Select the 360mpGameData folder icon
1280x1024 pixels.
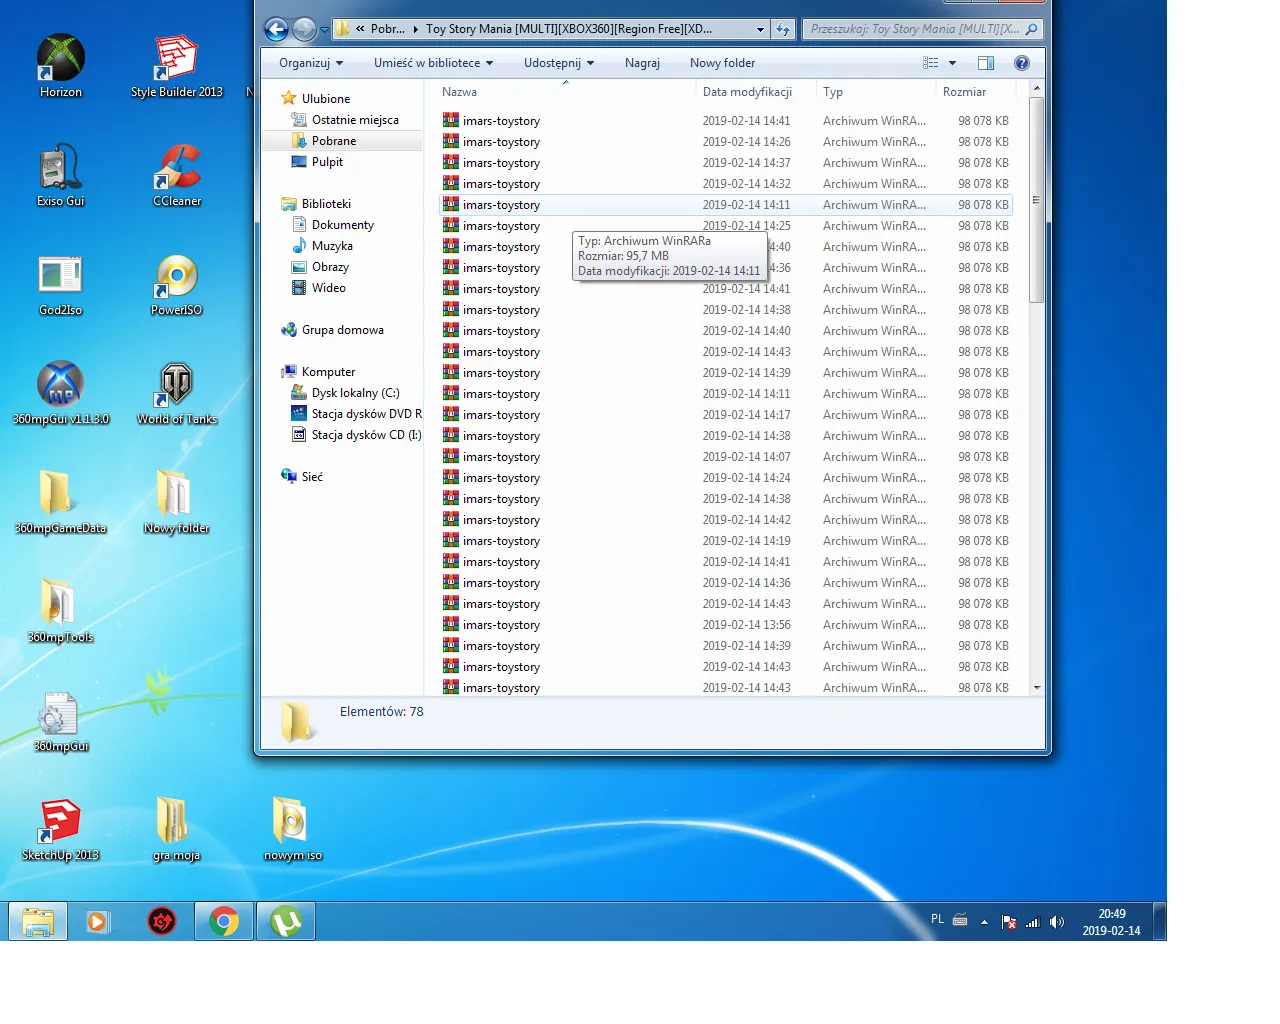tap(61, 502)
